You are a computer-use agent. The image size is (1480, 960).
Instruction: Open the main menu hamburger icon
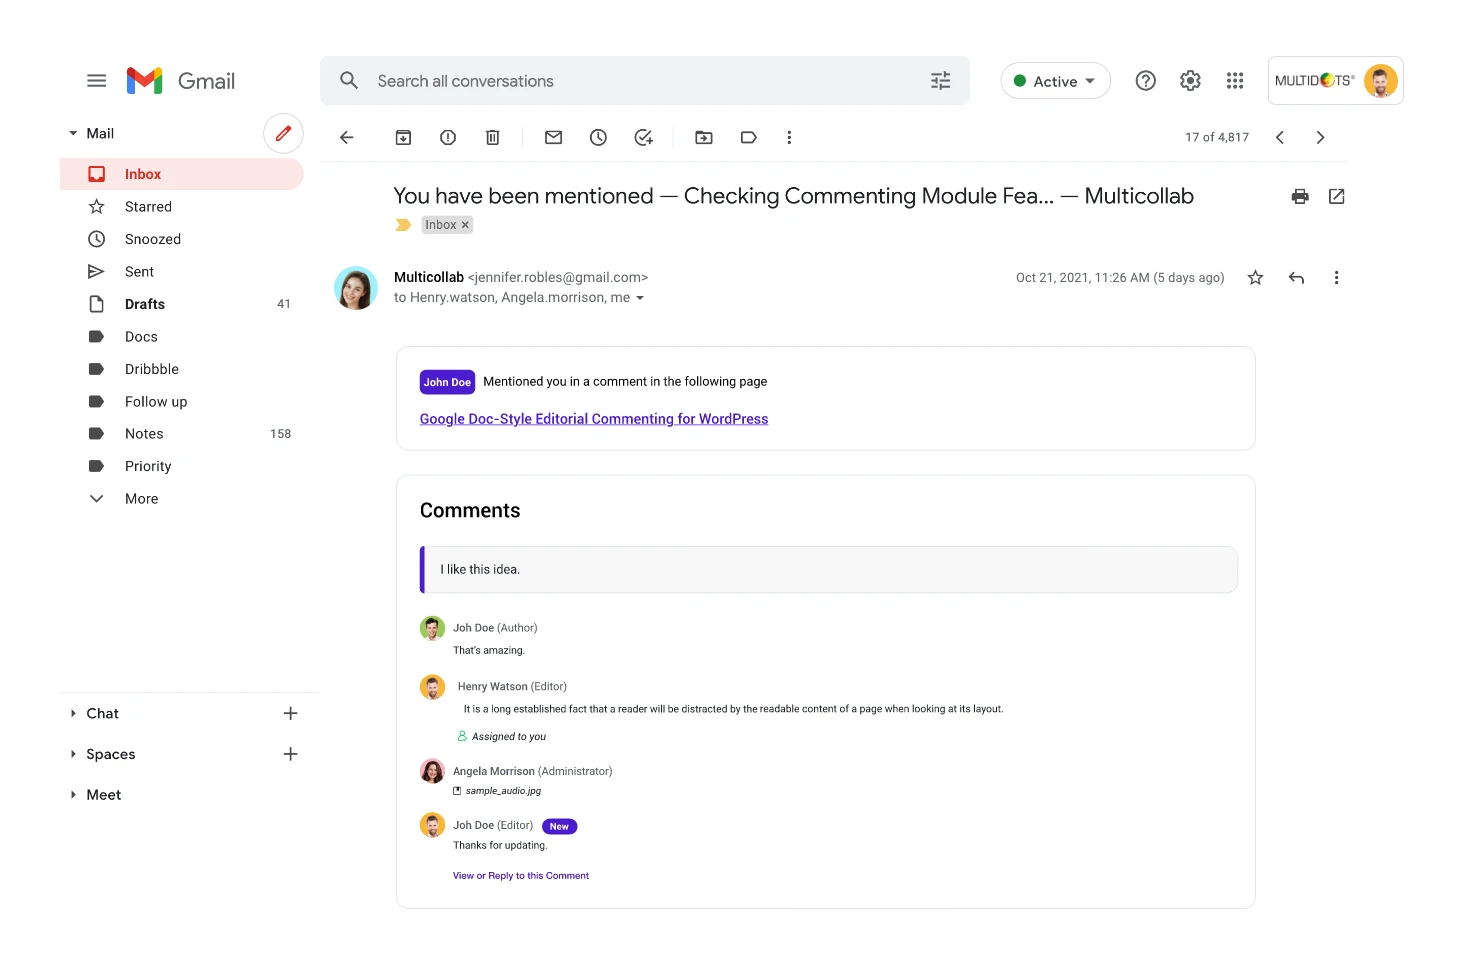click(x=96, y=81)
